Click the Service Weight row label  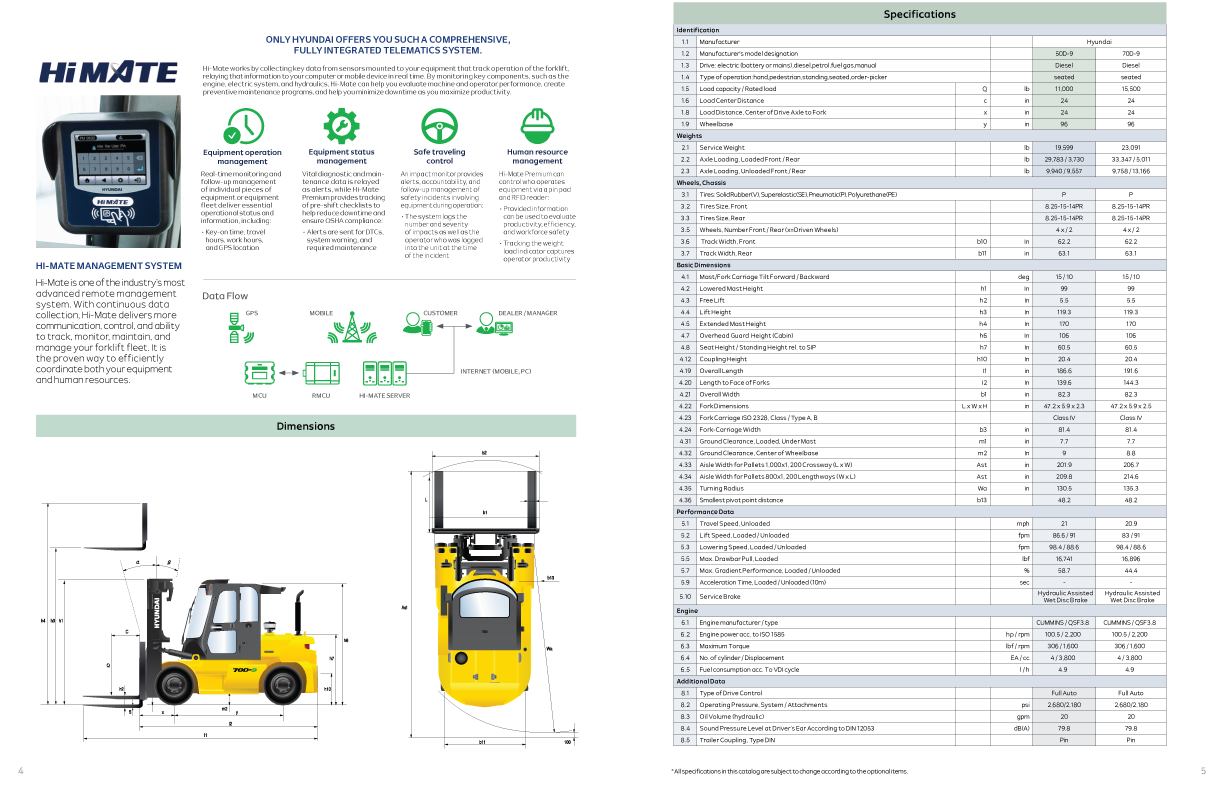click(x=721, y=147)
